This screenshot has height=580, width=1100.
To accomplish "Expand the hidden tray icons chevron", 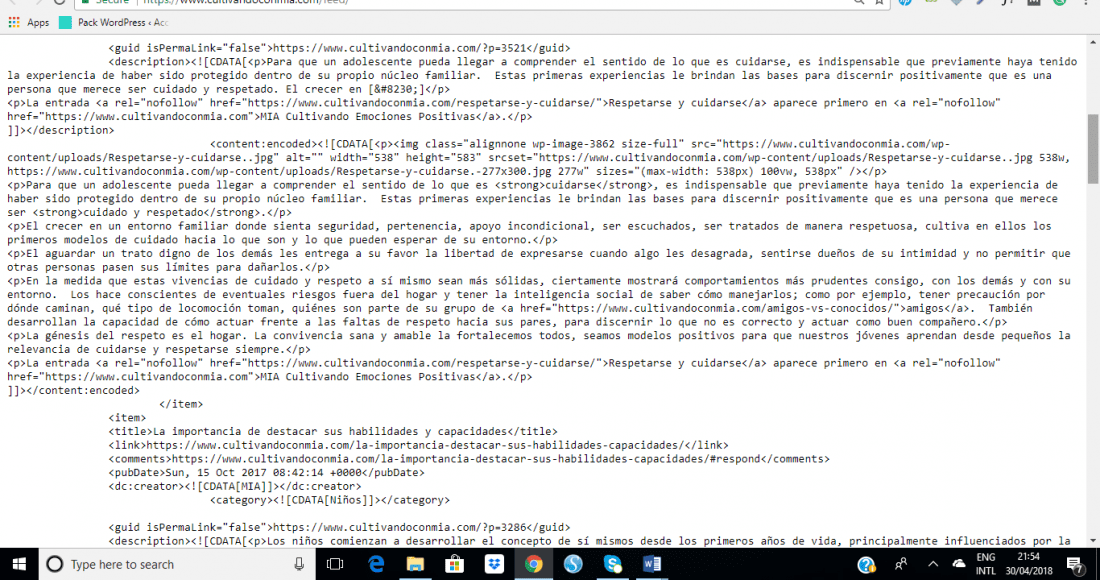I will click(x=933, y=564).
